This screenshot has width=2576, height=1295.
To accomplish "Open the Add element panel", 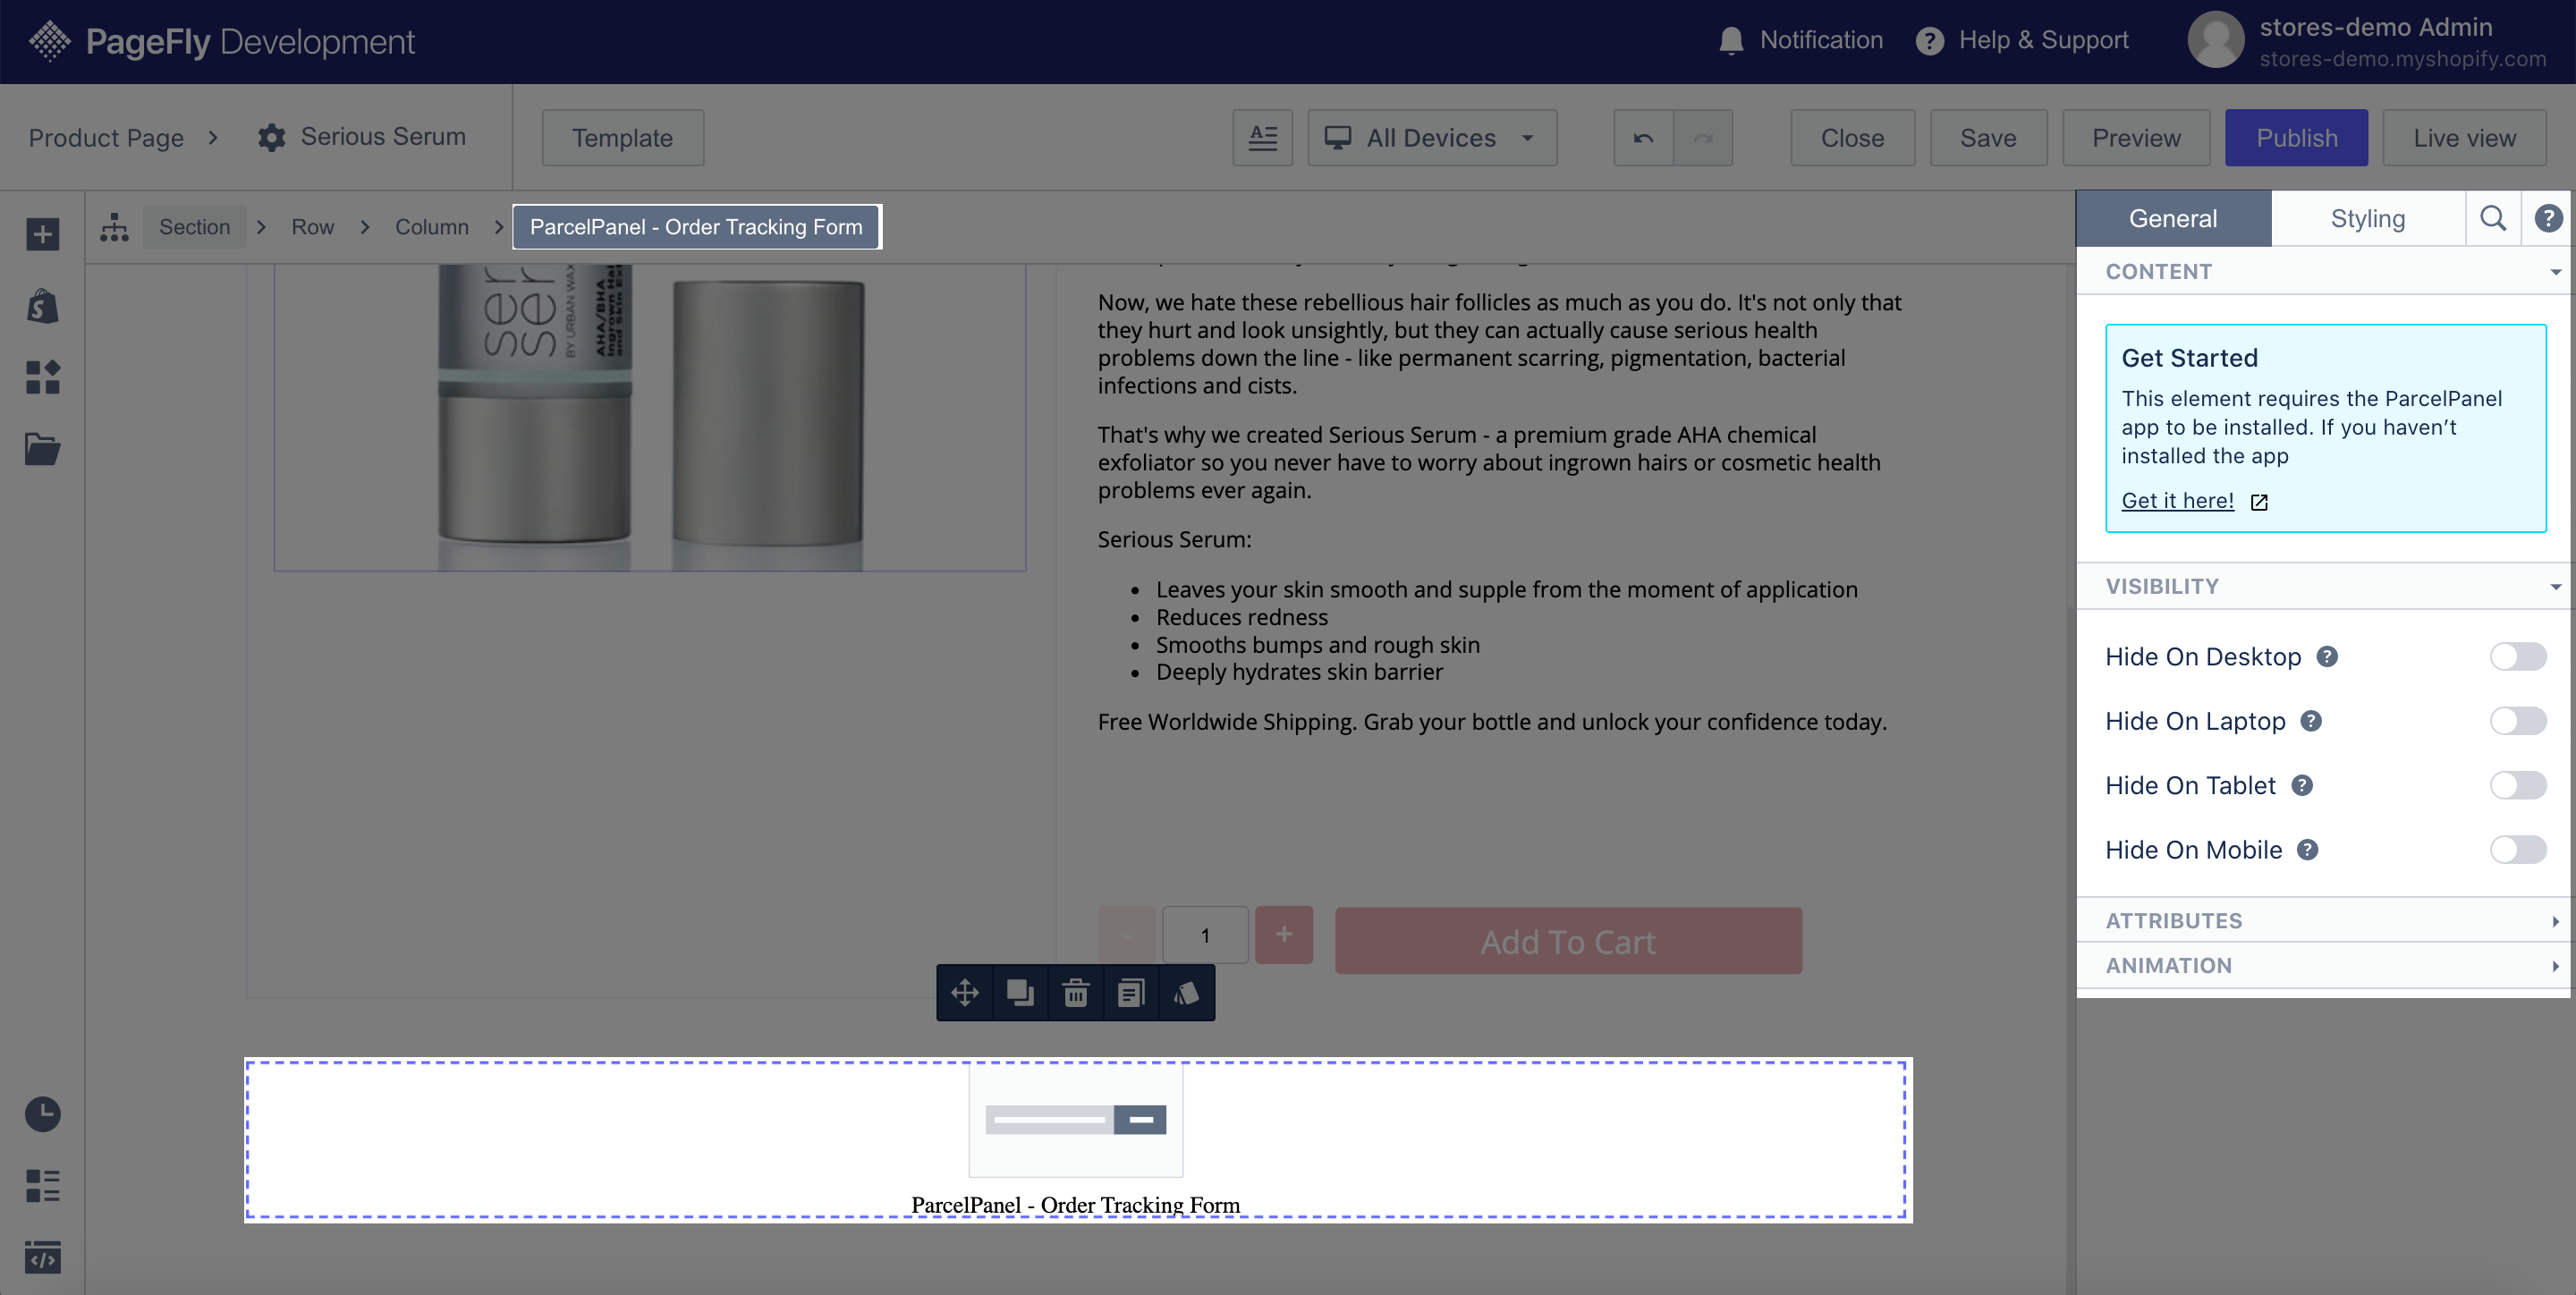I will [42, 235].
